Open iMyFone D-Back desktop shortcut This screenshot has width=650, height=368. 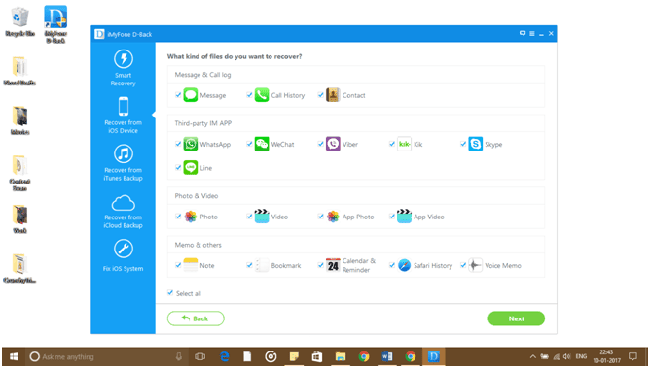click(x=56, y=24)
